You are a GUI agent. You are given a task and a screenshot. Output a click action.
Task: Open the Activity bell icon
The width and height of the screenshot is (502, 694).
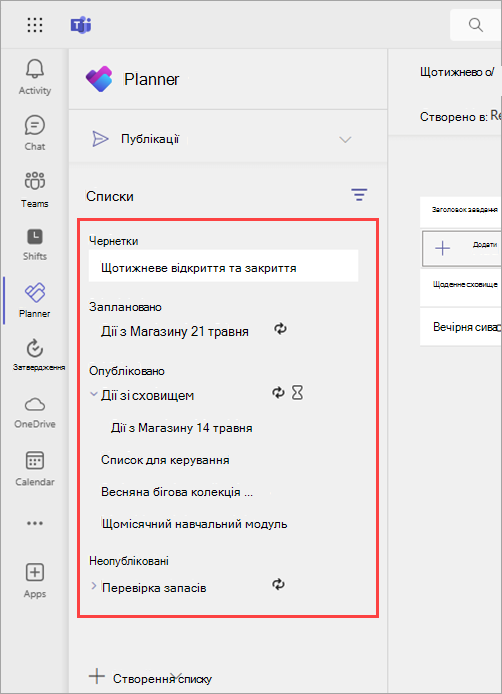point(35,69)
